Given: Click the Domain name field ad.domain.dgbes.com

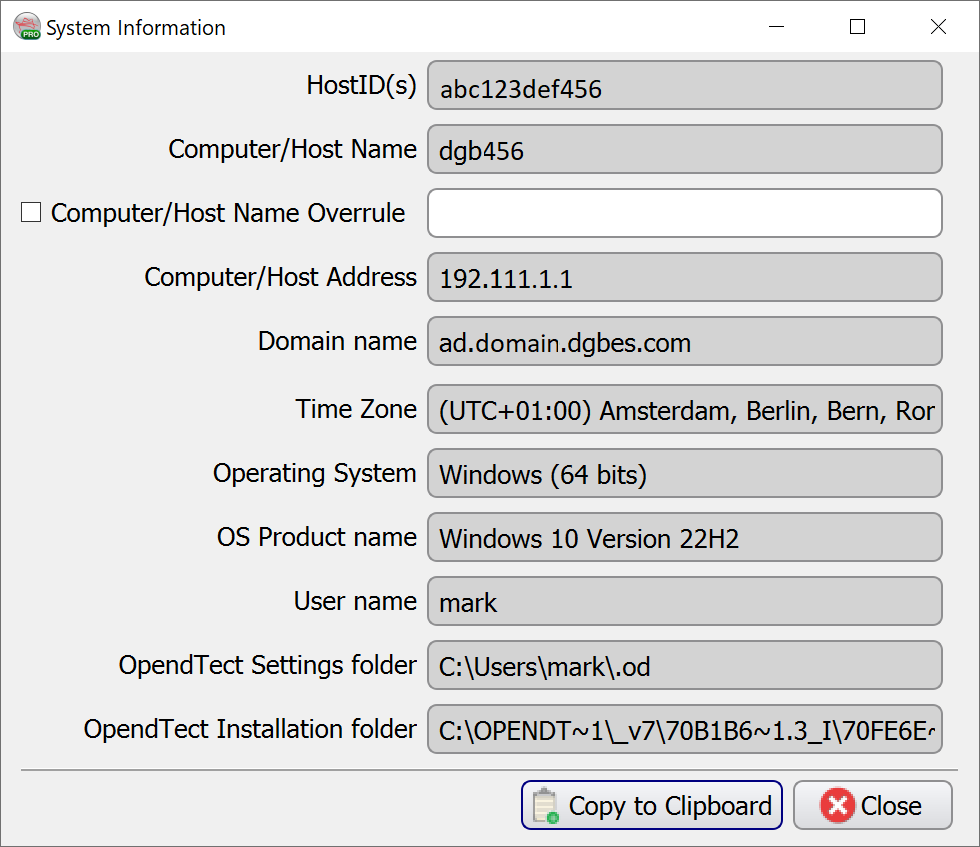Looking at the screenshot, I should (x=685, y=342).
